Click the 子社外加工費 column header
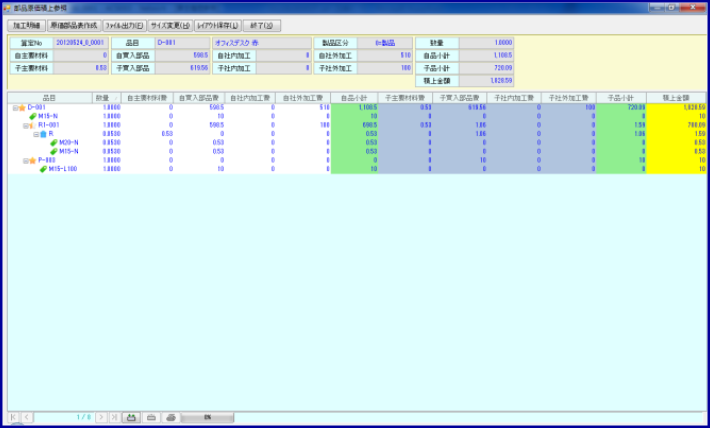This screenshot has height=428, width=710. (x=569, y=98)
